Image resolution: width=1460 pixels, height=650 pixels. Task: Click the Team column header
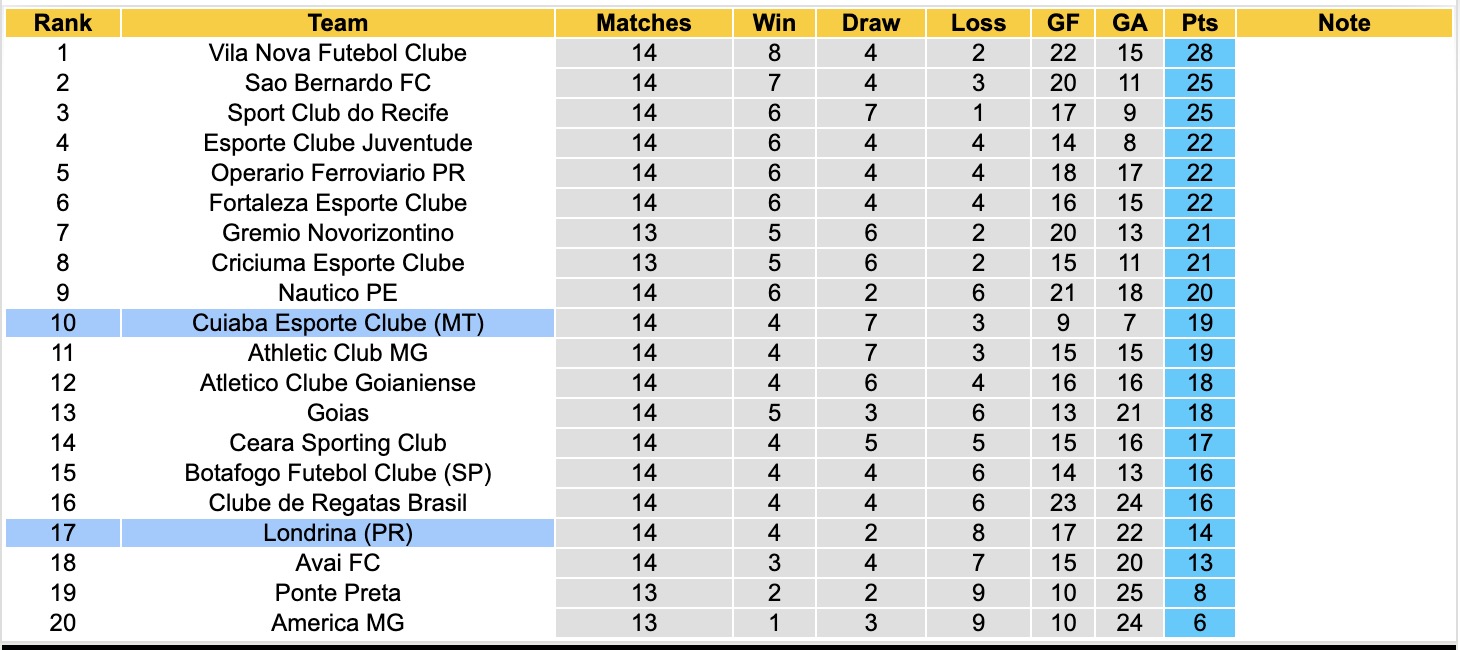tap(338, 23)
